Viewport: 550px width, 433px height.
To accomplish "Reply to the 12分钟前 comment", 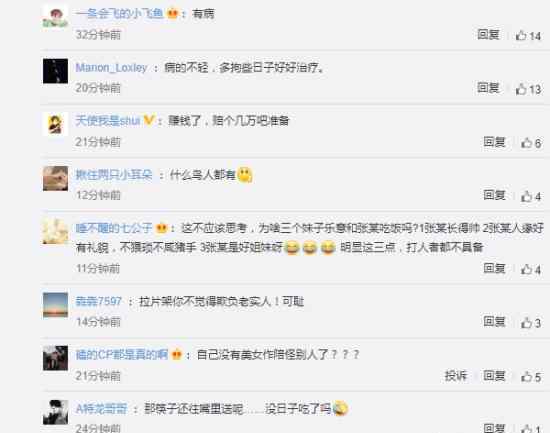I will coord(494,195).
